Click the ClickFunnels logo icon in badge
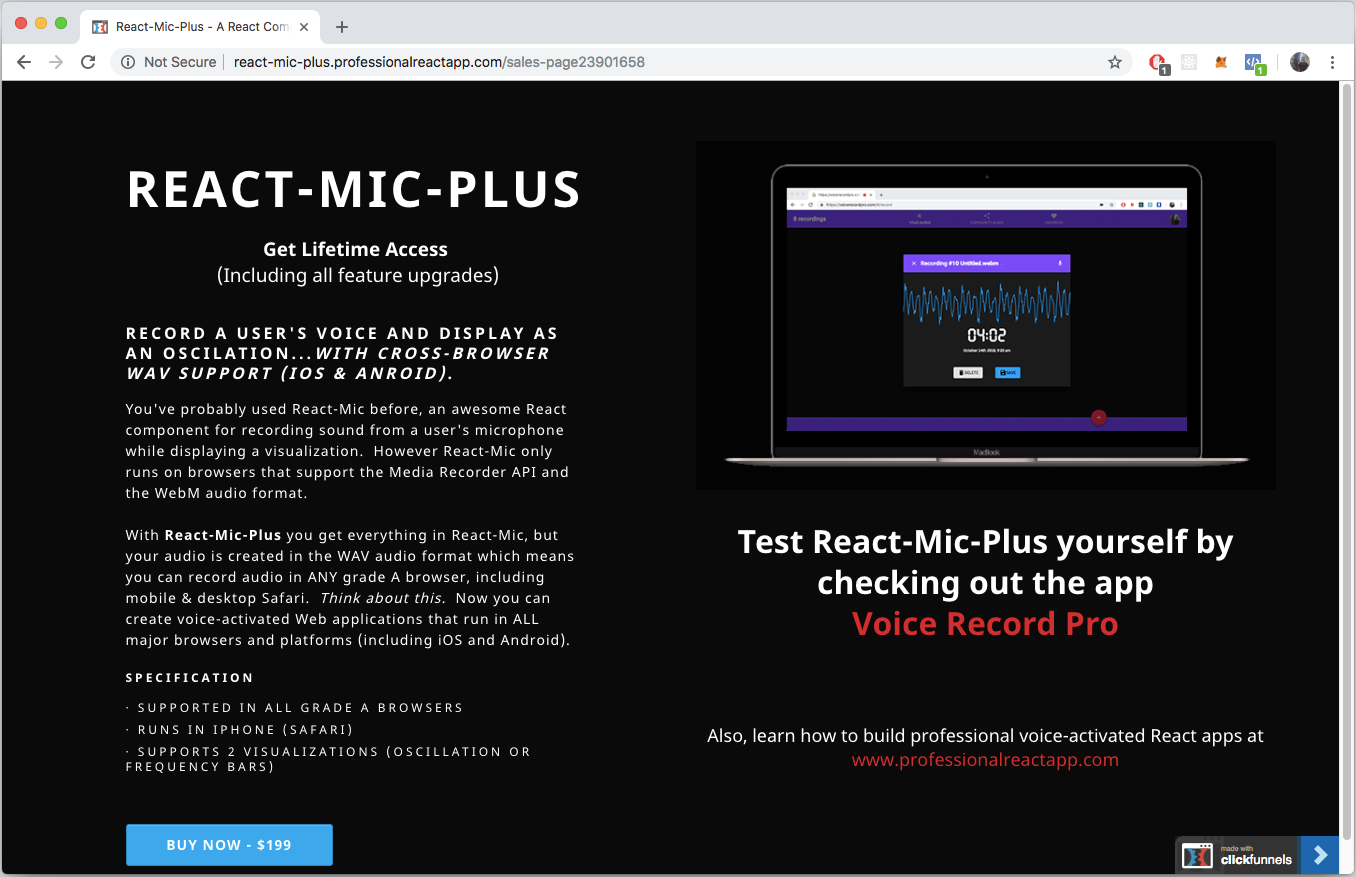Screen dimensions: 1356x877 [1197, 855]
